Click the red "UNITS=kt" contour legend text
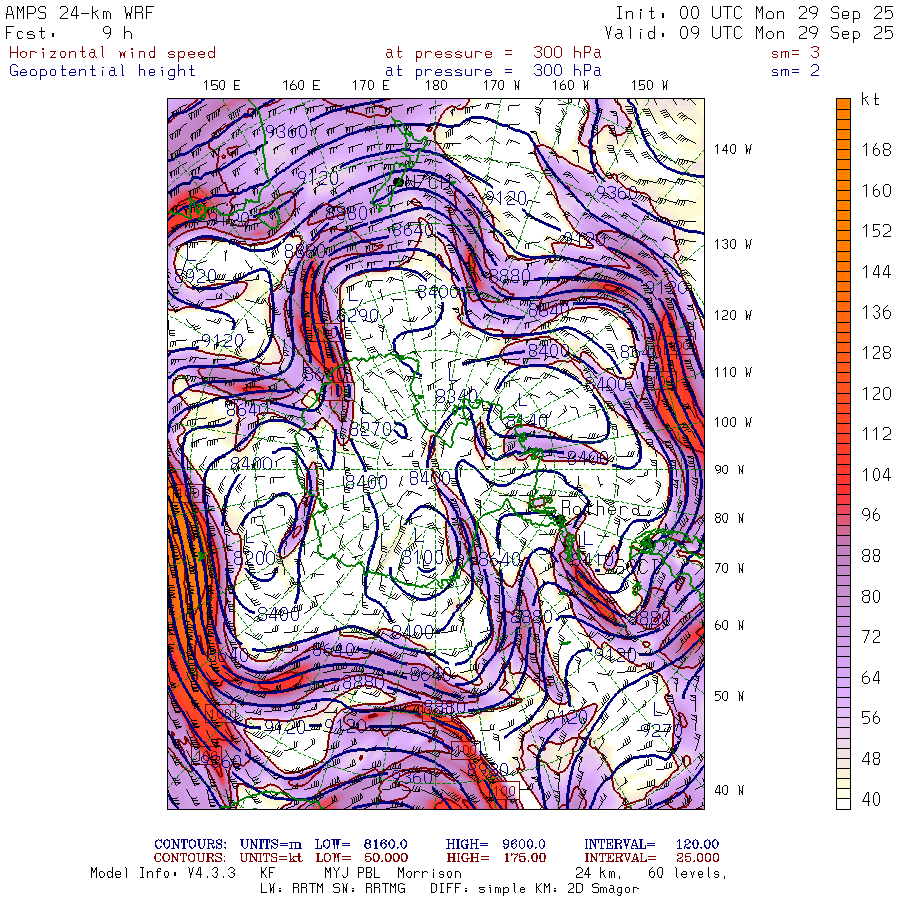Viewport: 900px width, 900px height. click(270, 858)
